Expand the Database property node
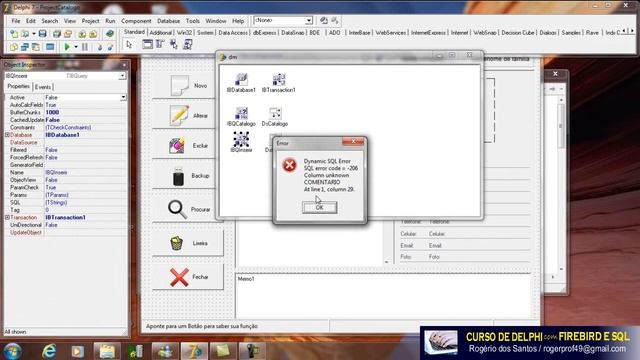This screenshot has height=360, width=640. [x=7, y=135]
